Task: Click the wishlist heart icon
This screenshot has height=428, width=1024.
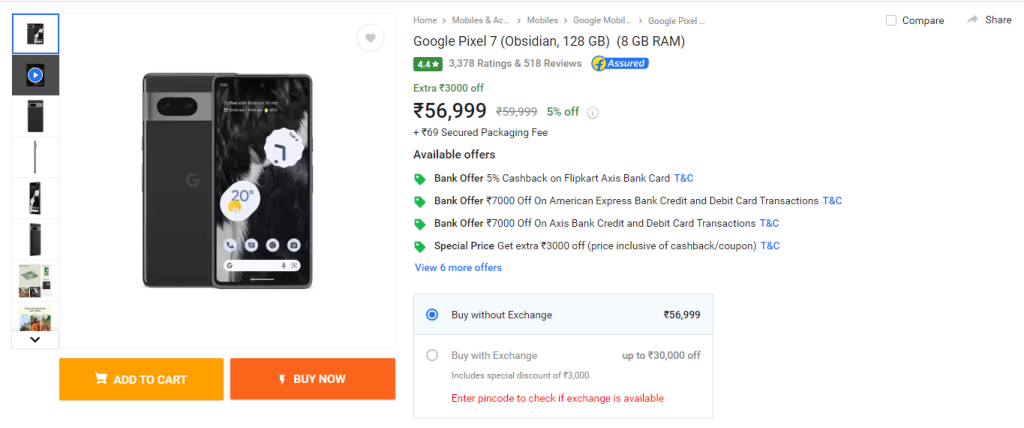Action: pyautogui.click(x=370, y=38)
